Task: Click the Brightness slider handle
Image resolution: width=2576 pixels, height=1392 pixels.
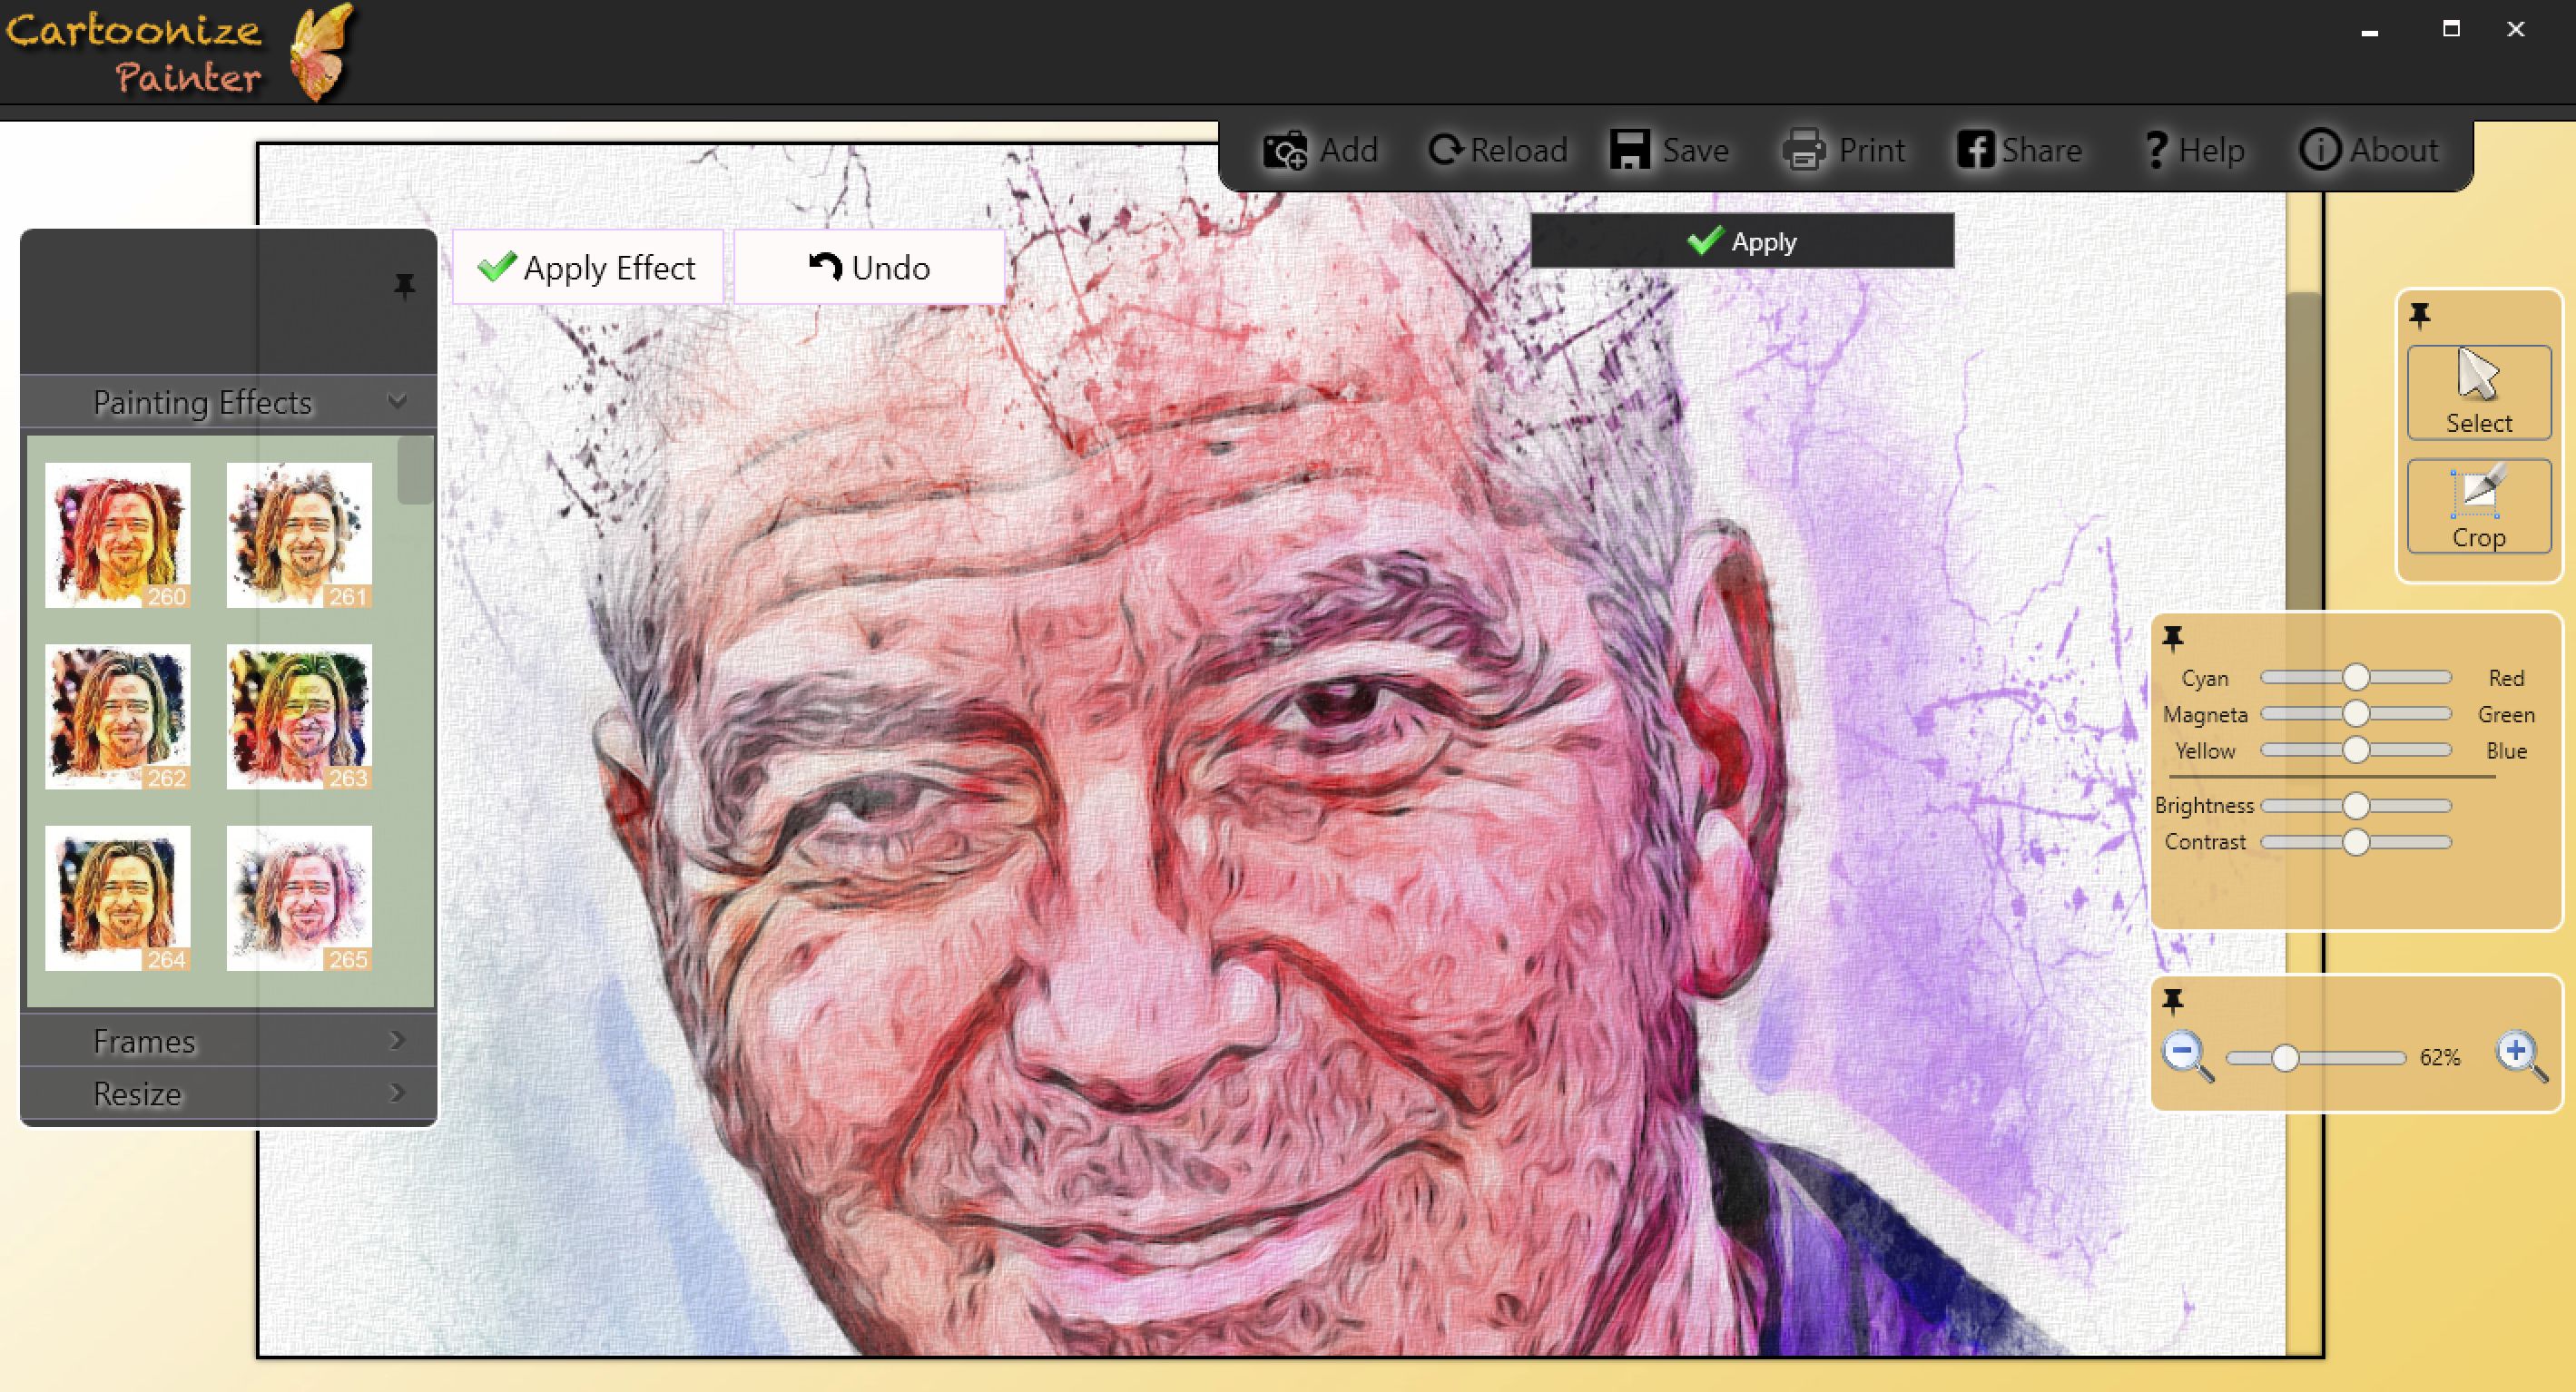Action: [2356, 806]
